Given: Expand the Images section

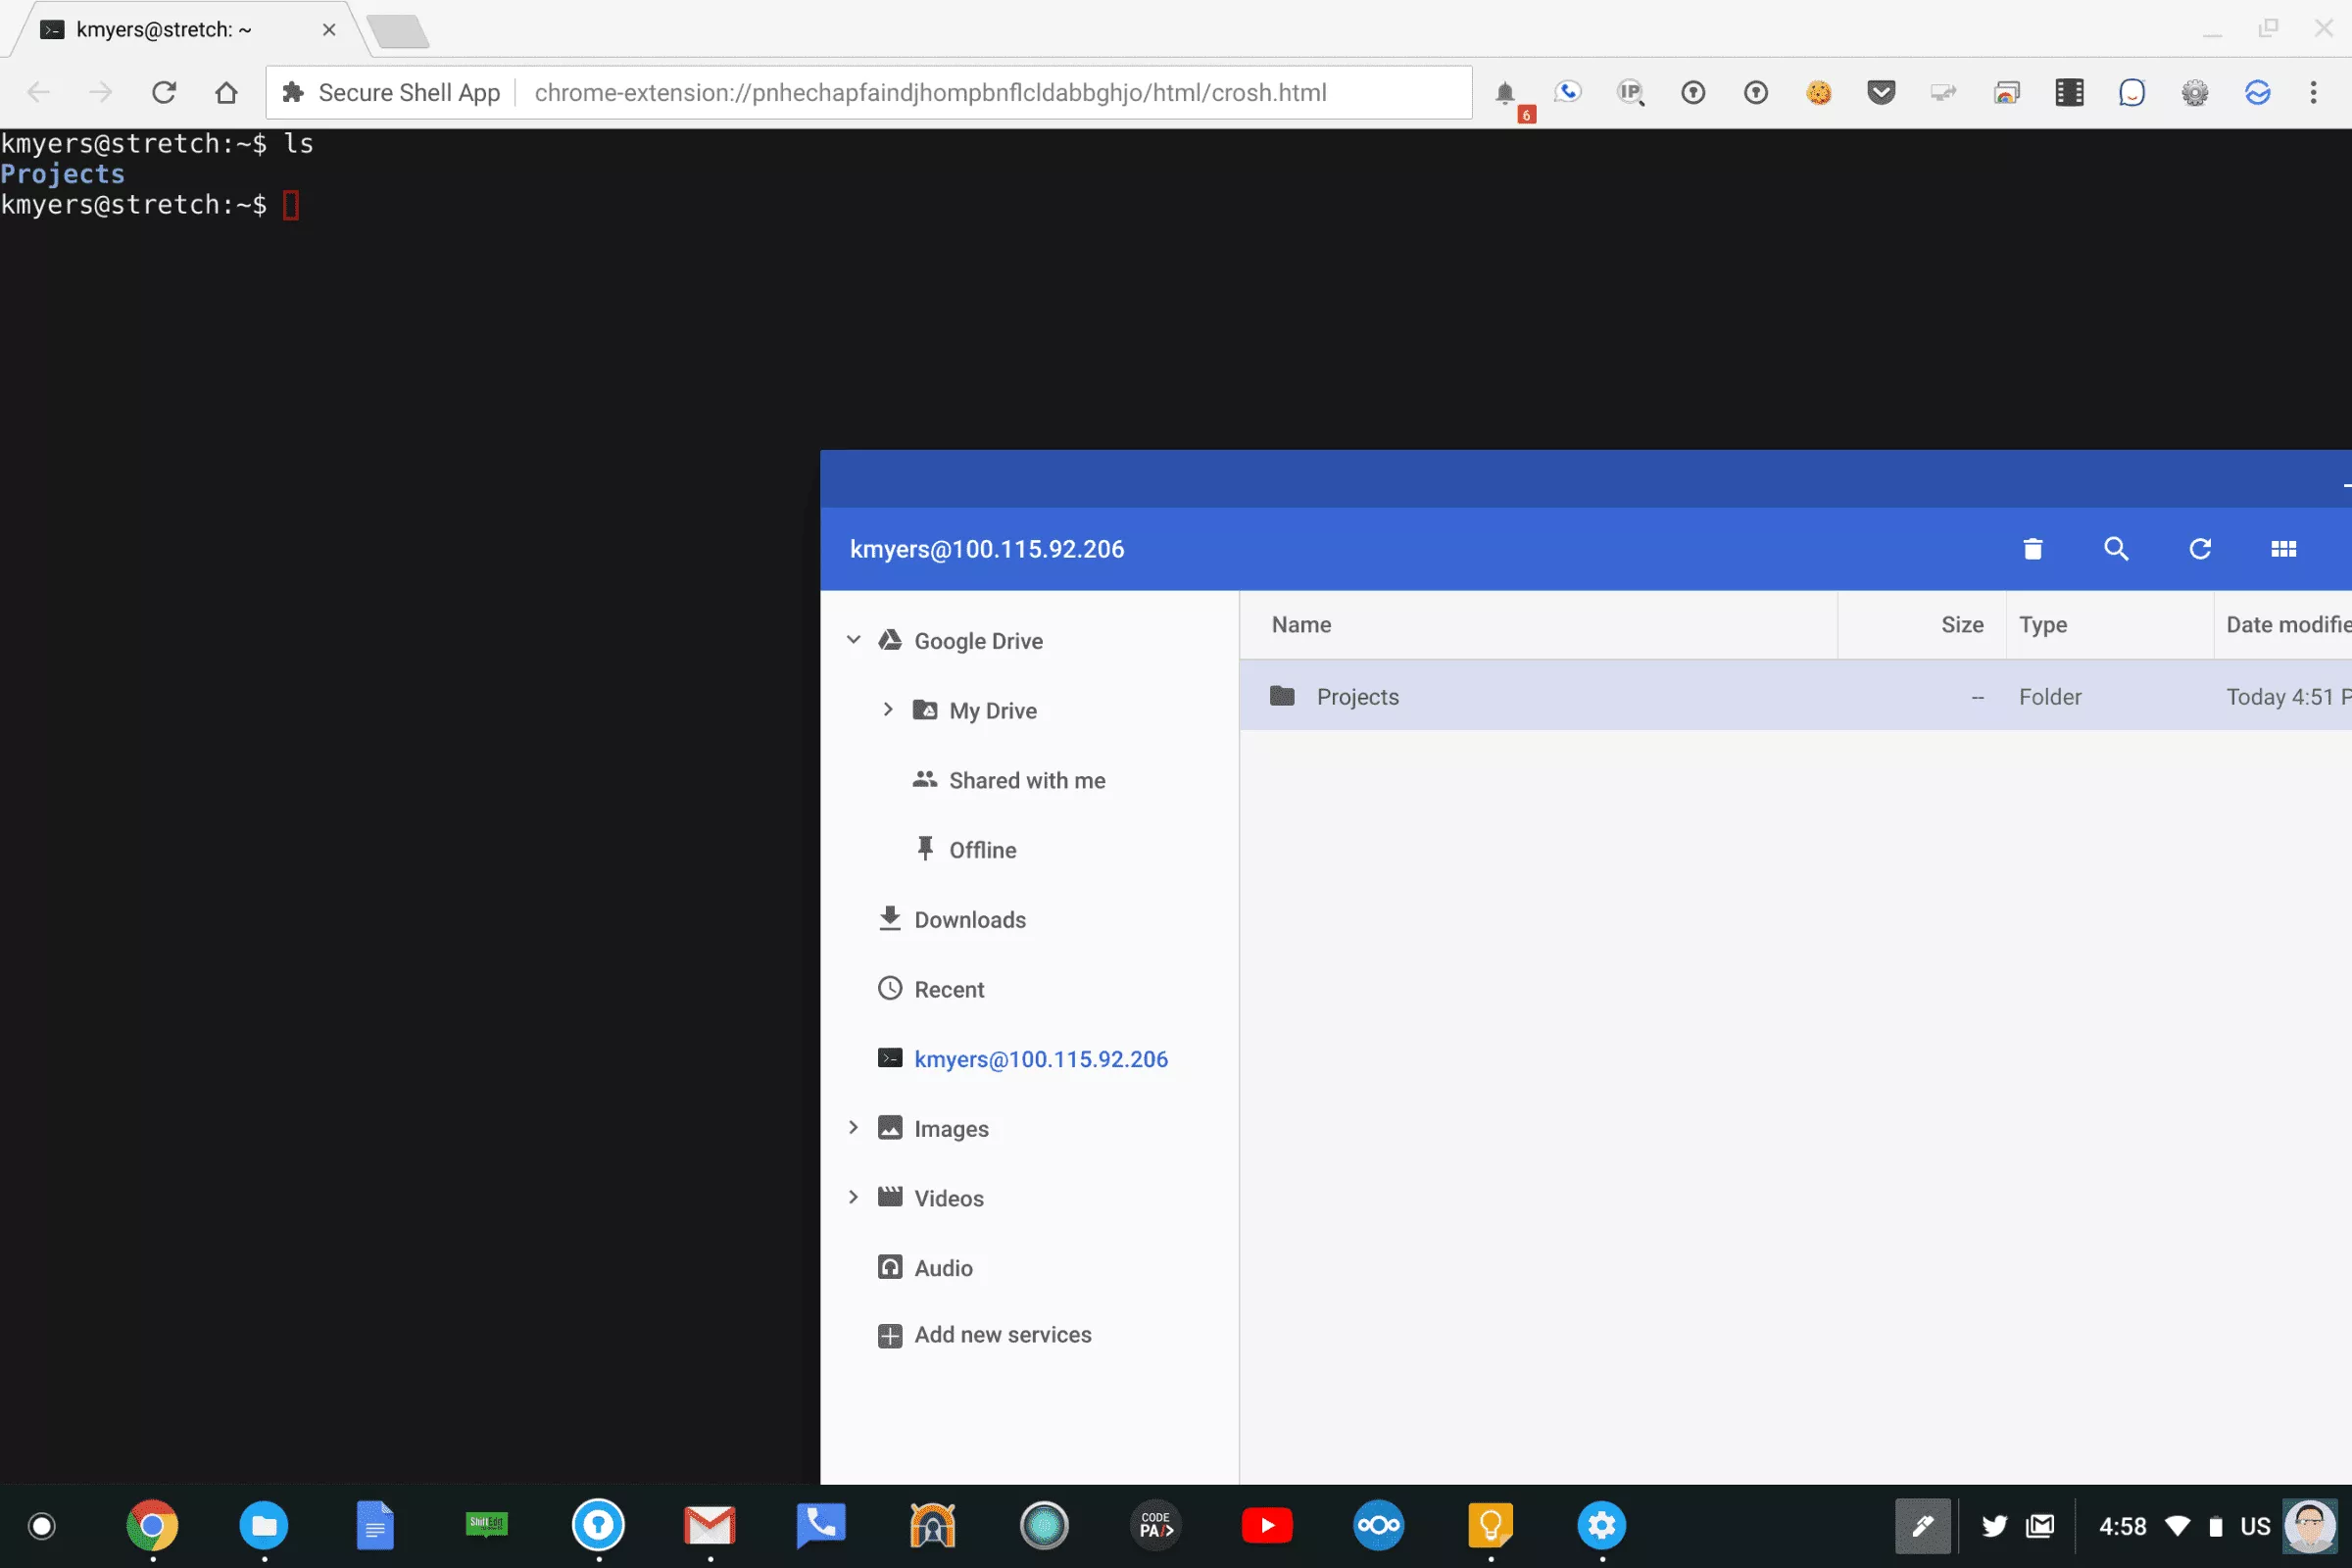Looking at the screenshot, I should [853, 1128].
